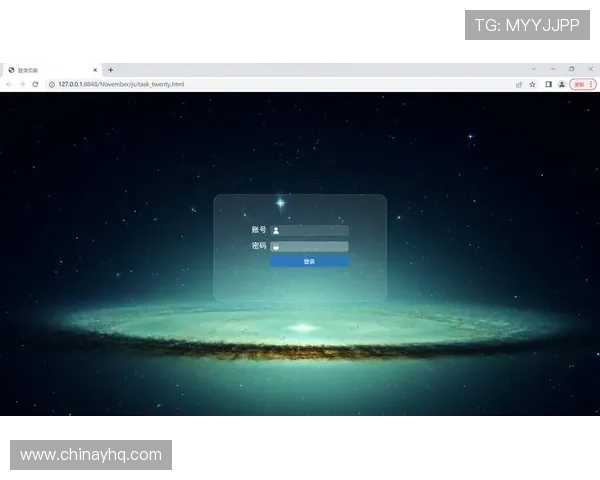Bookmark this page with the star icon
Image resolution: width=600 pixels, height=480 pixels.
click(x=533, y=84)
